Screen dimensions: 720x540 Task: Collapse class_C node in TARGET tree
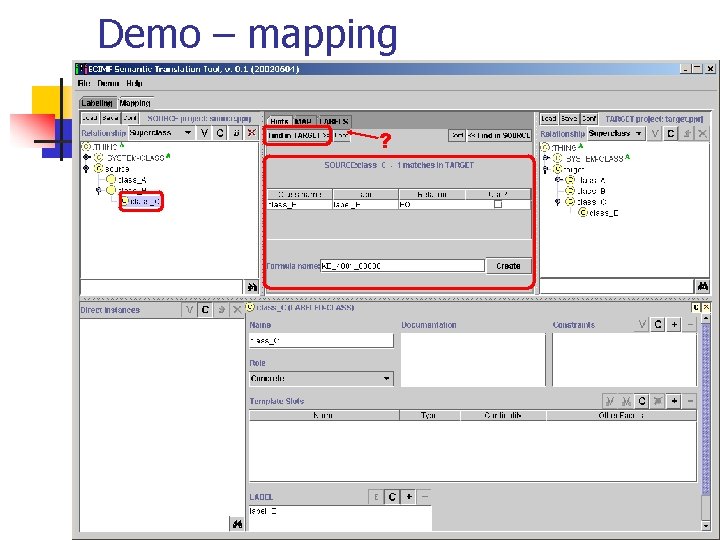[557, 202]
